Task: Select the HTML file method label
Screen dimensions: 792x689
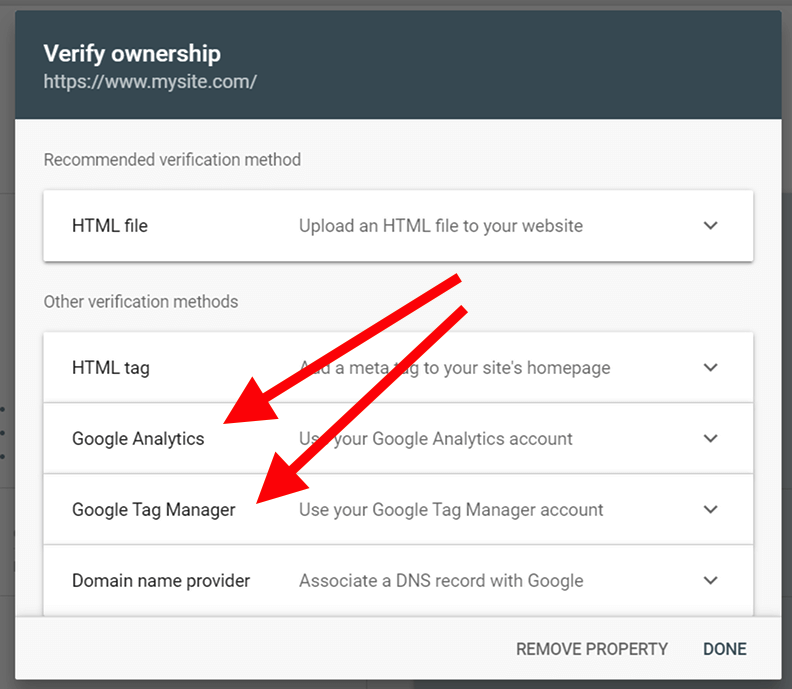Action: click(x=110, y=226)
